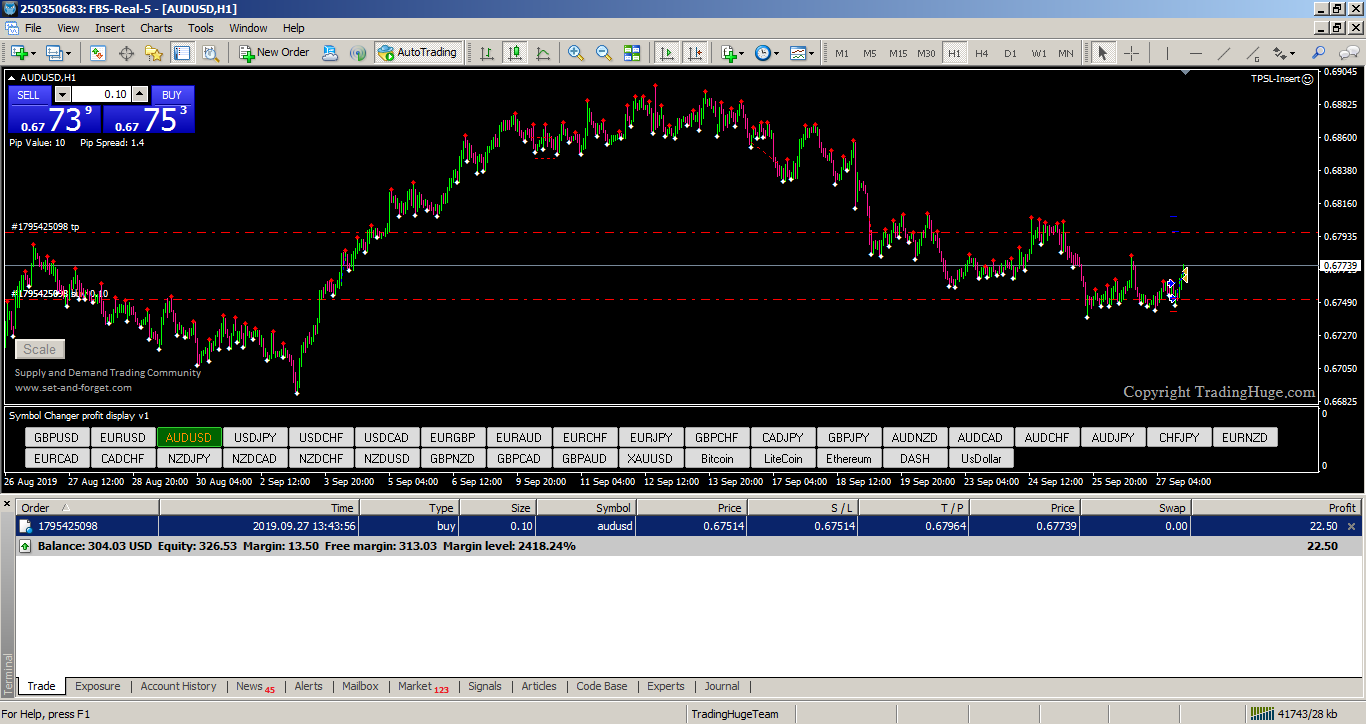Switch to H4 timeframe
This screenshot has height=724, width=1366.
pyautogui.click(x=982, y=53)
